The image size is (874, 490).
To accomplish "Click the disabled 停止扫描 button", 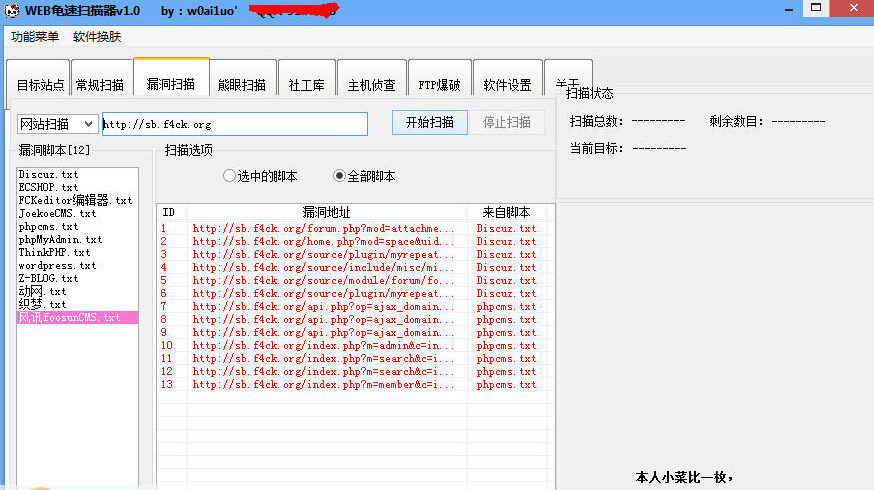I will click(507, 122).
